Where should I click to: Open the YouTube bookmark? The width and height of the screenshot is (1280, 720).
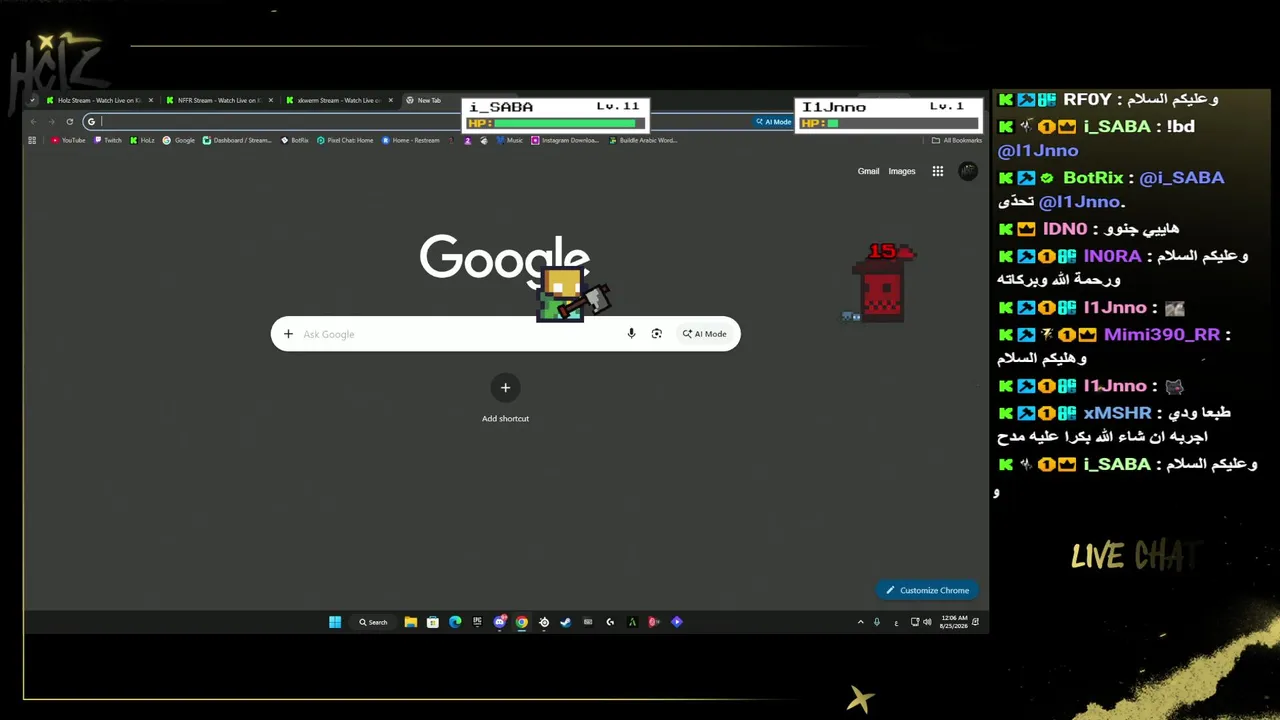[x=68, y=141]
